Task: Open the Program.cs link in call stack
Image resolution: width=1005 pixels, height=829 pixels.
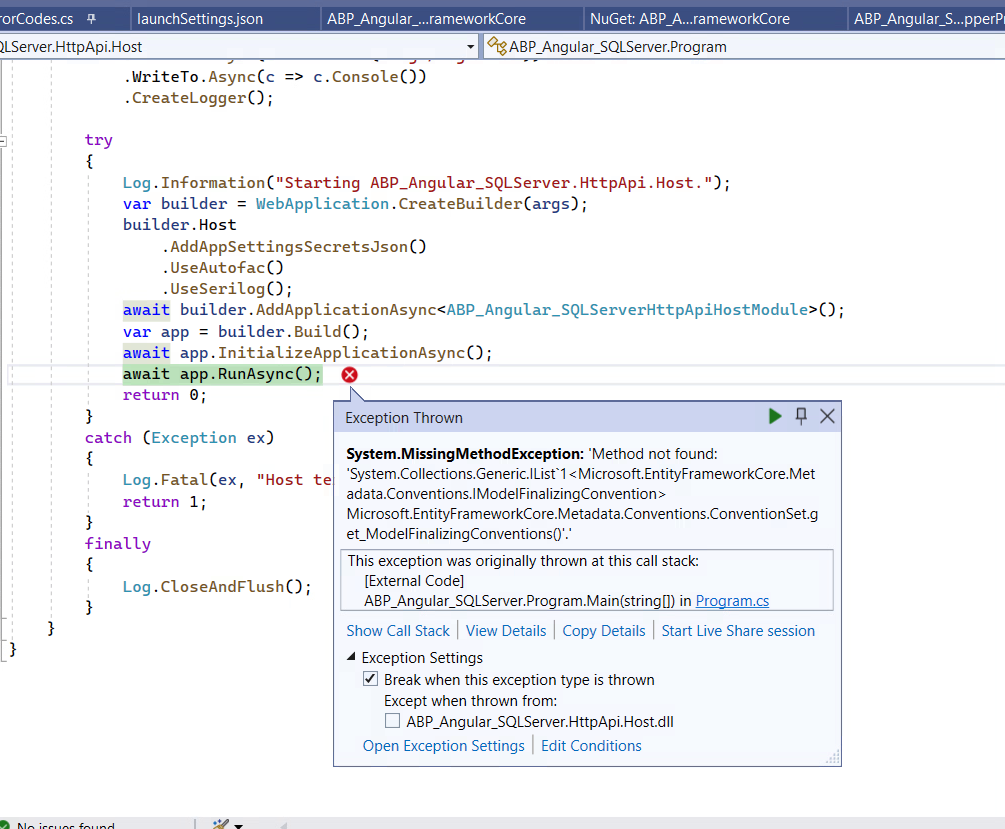Action: pos(732,601)
